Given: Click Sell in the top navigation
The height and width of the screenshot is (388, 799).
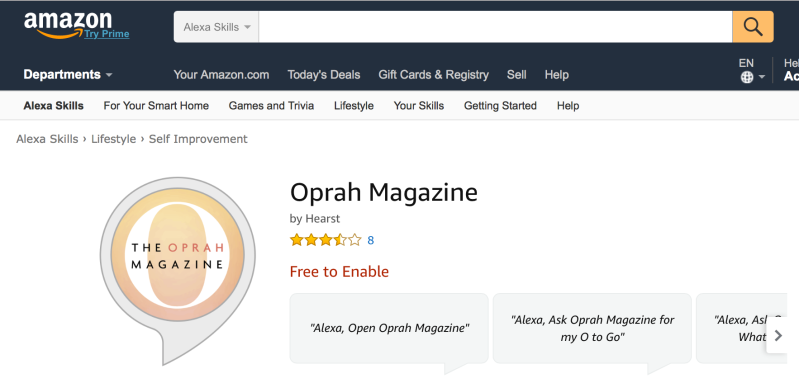Looking at the screenshot, I should pos(516,74).
